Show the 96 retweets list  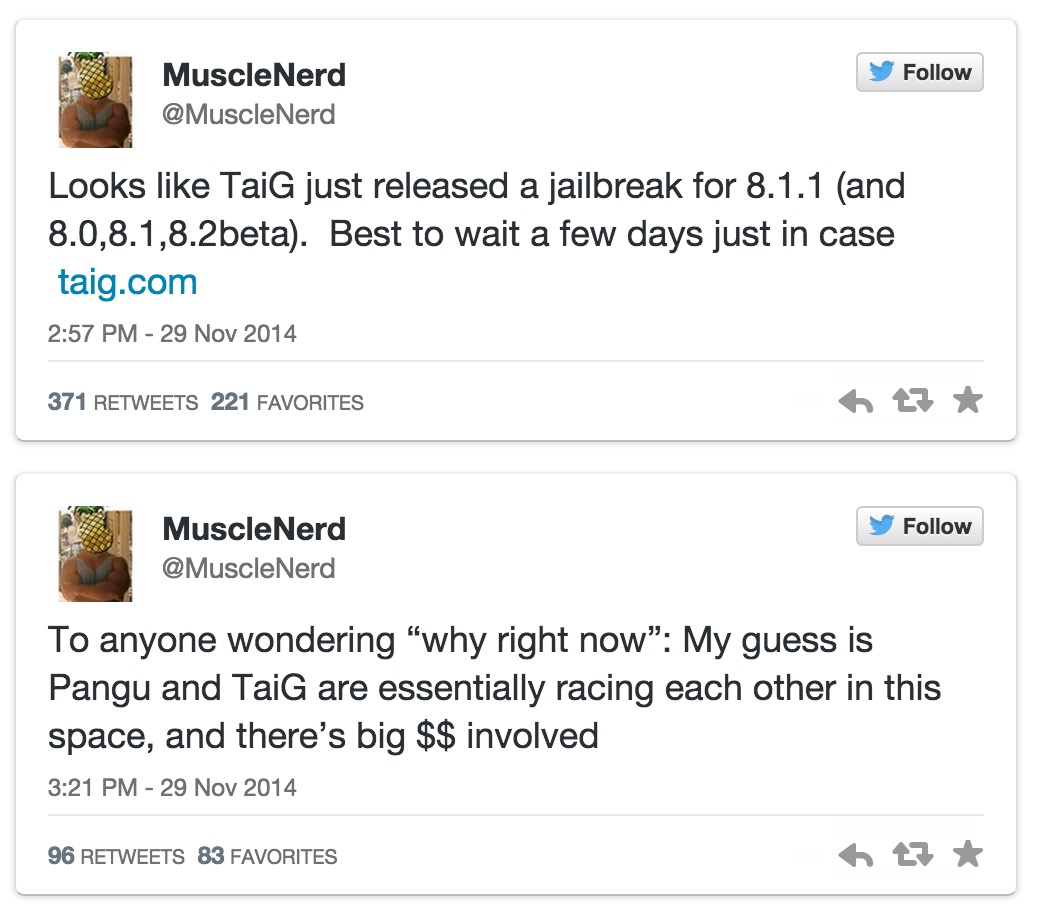pos(116,857)
